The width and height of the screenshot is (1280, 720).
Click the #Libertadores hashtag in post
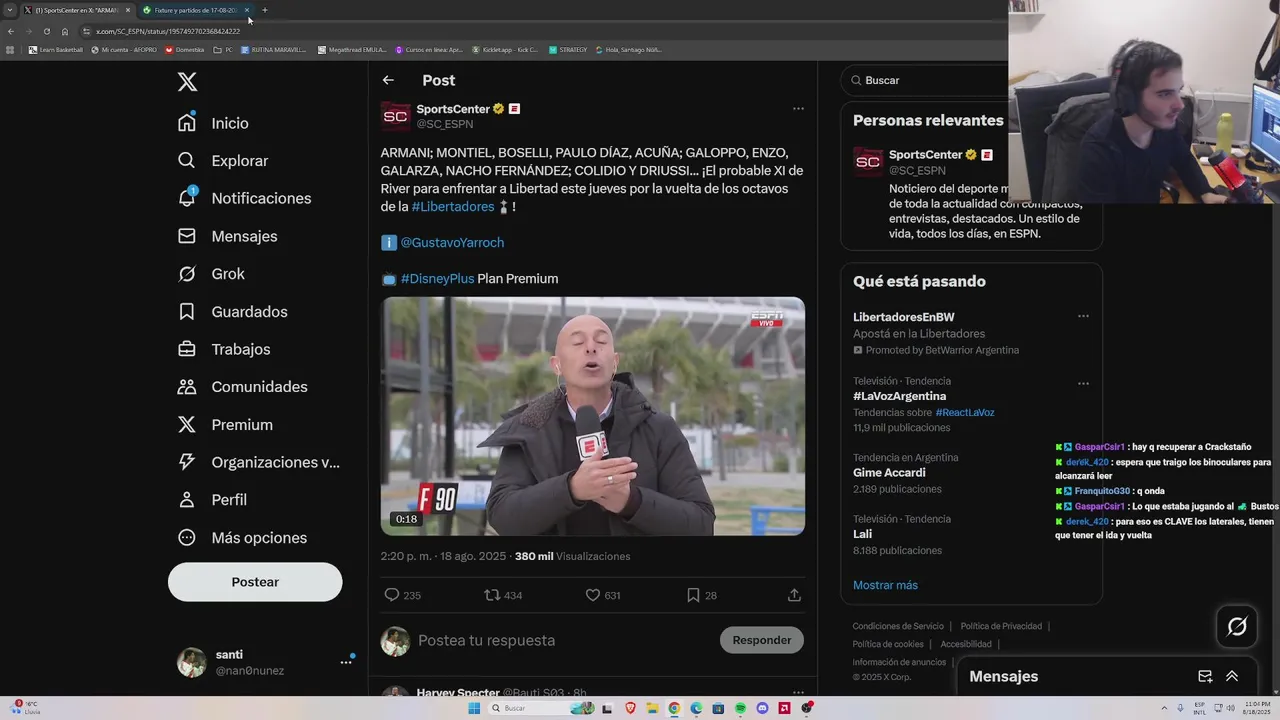click(453, 206)
